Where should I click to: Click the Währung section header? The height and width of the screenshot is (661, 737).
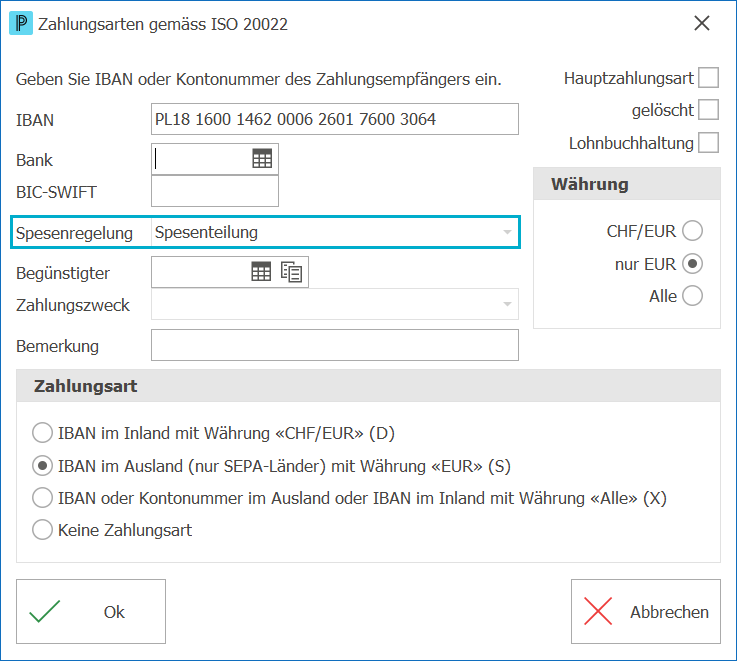[x=627, y=184]
